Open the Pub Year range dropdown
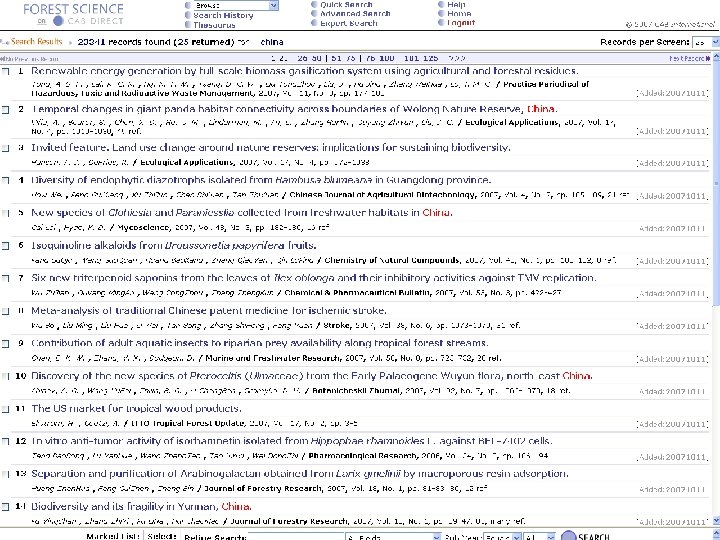720x540 pixels. (502, 536)
